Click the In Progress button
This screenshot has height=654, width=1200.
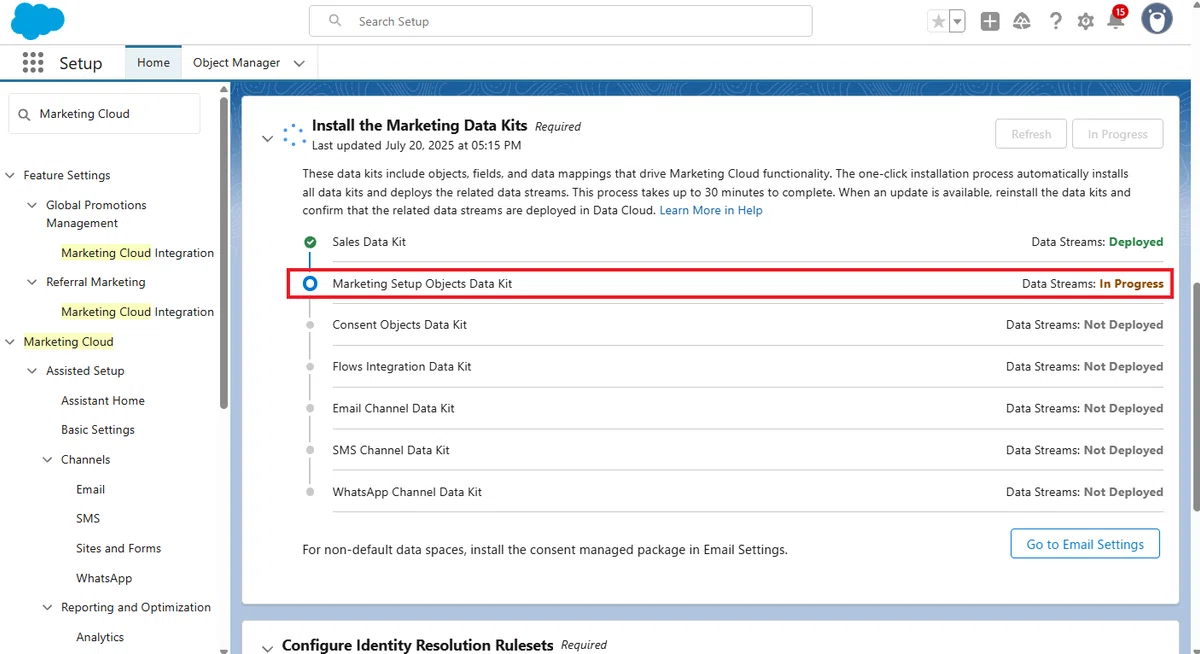pyautogui.click(x=1118, y=134)
